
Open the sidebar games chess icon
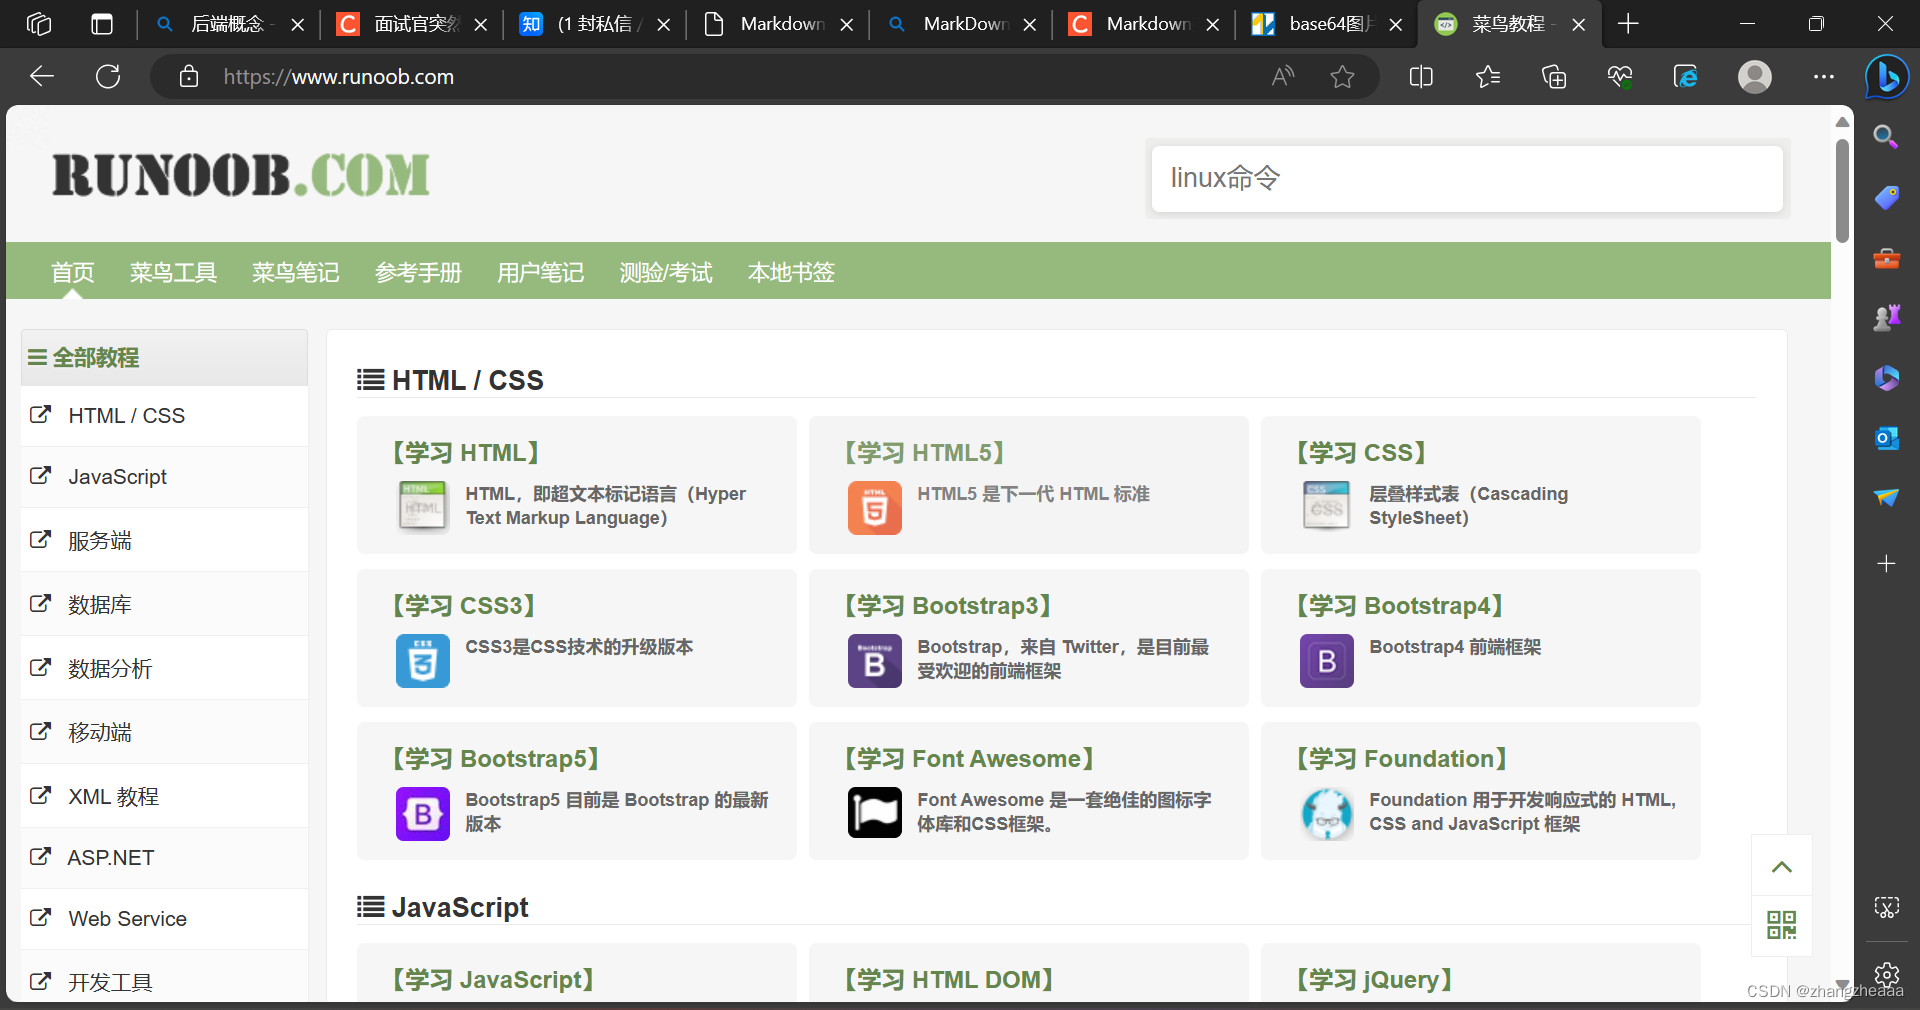tap(1886, 318)
